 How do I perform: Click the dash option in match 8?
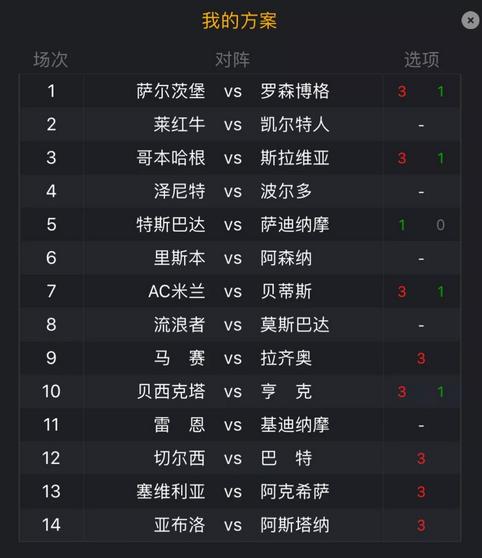click(421, 325)
